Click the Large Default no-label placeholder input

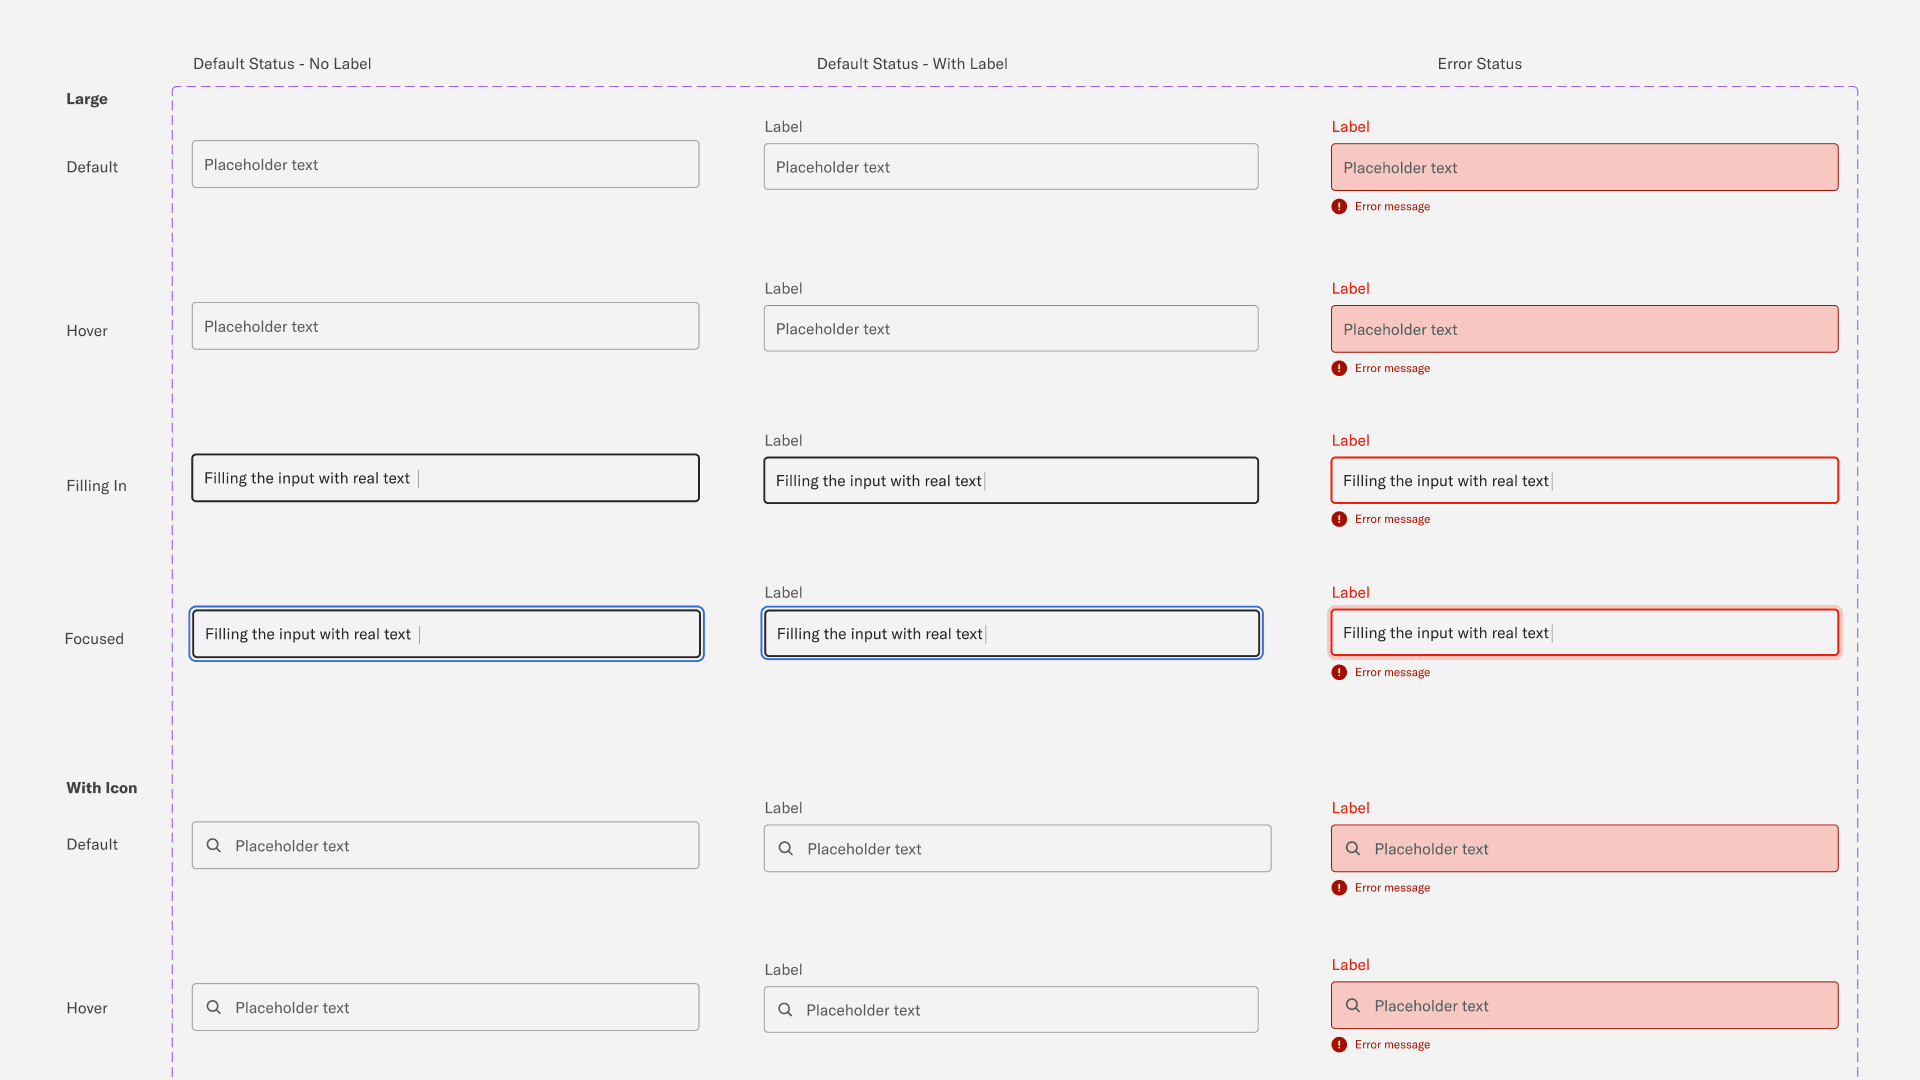coord(445,165)
